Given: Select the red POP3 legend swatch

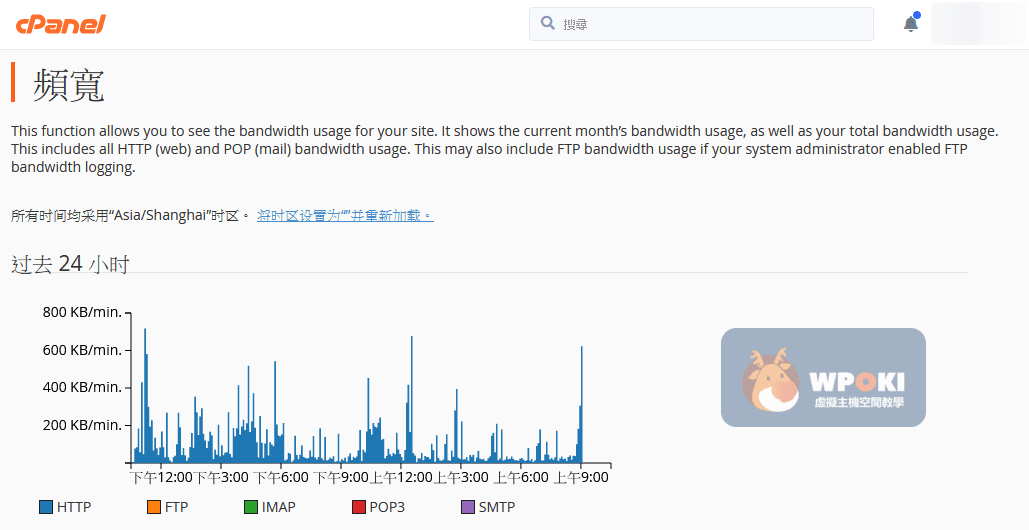Looking at the screenshot, I should click(x=358, y=507).
